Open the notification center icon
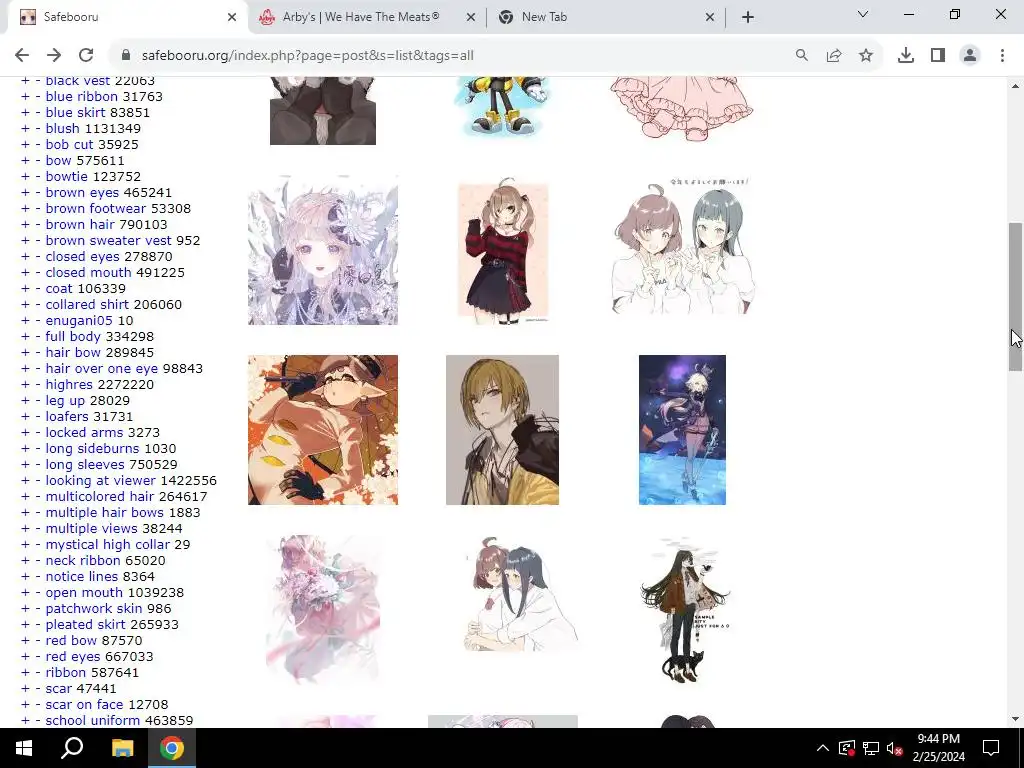This screenshot has width=1024, height=768. [991, 748]
